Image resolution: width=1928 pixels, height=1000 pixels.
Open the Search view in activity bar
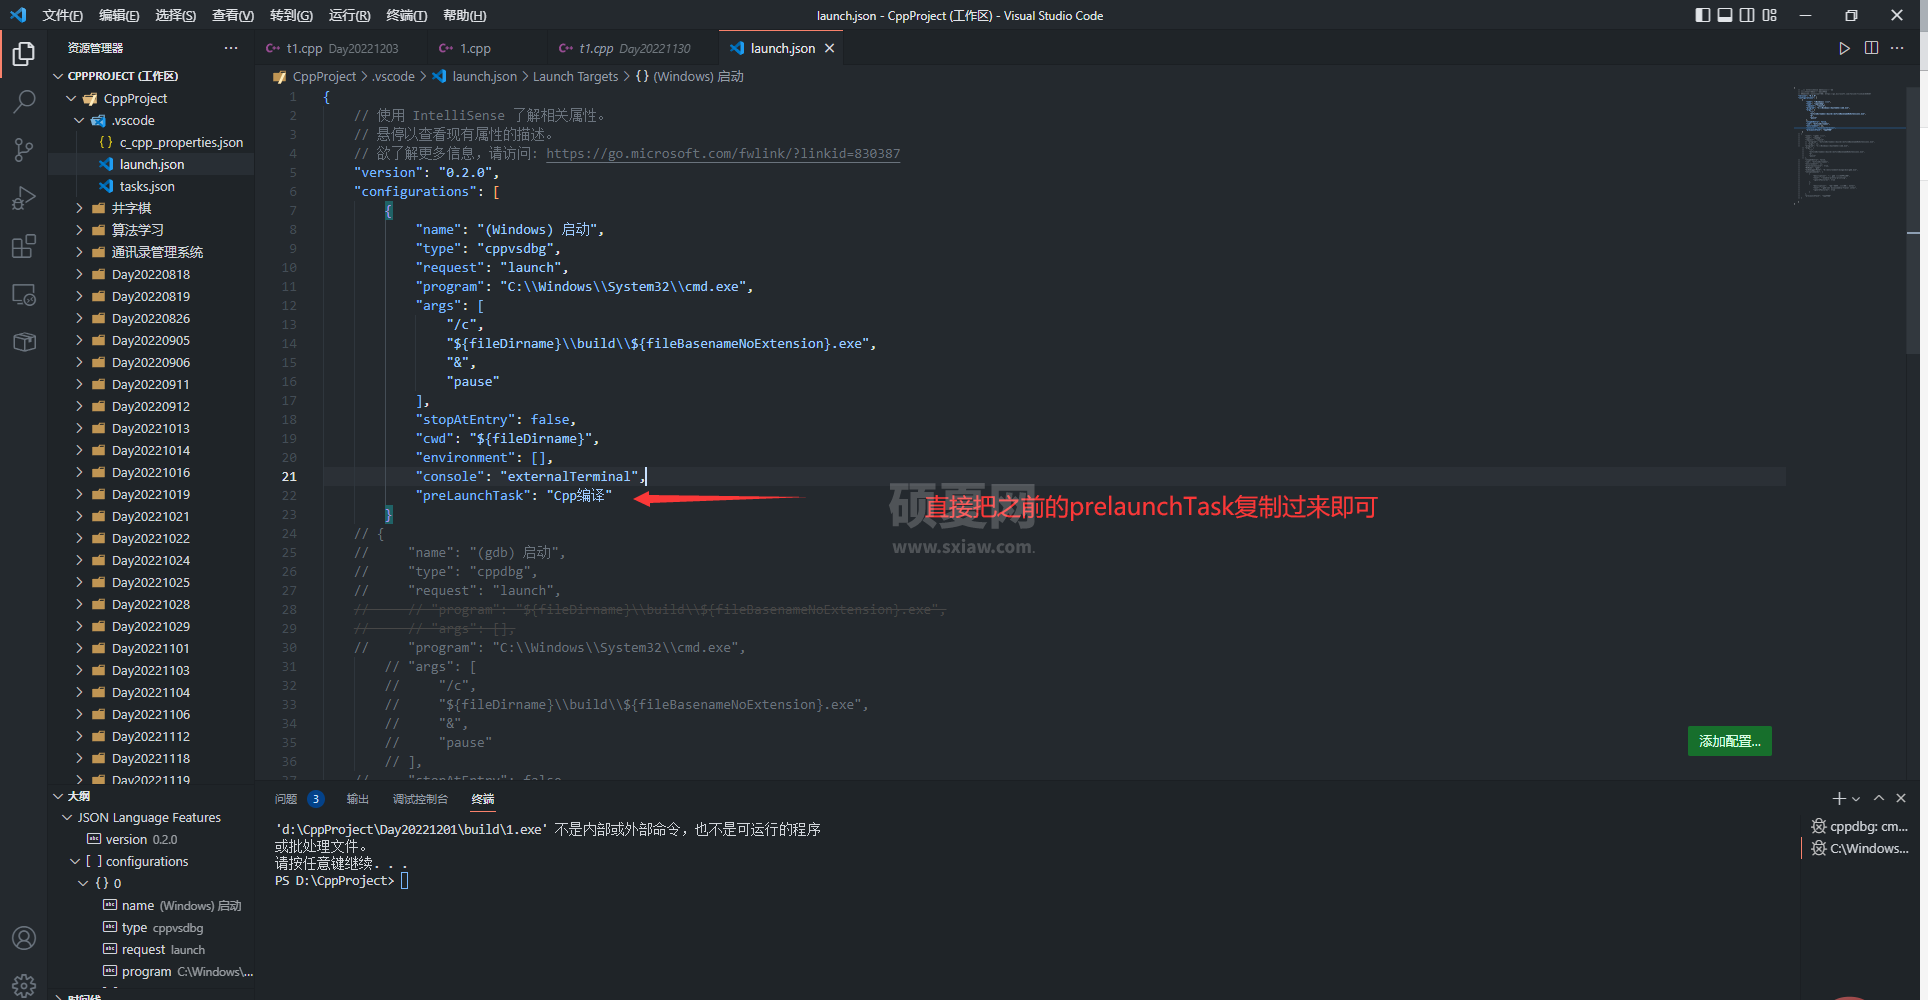[24, 102]
